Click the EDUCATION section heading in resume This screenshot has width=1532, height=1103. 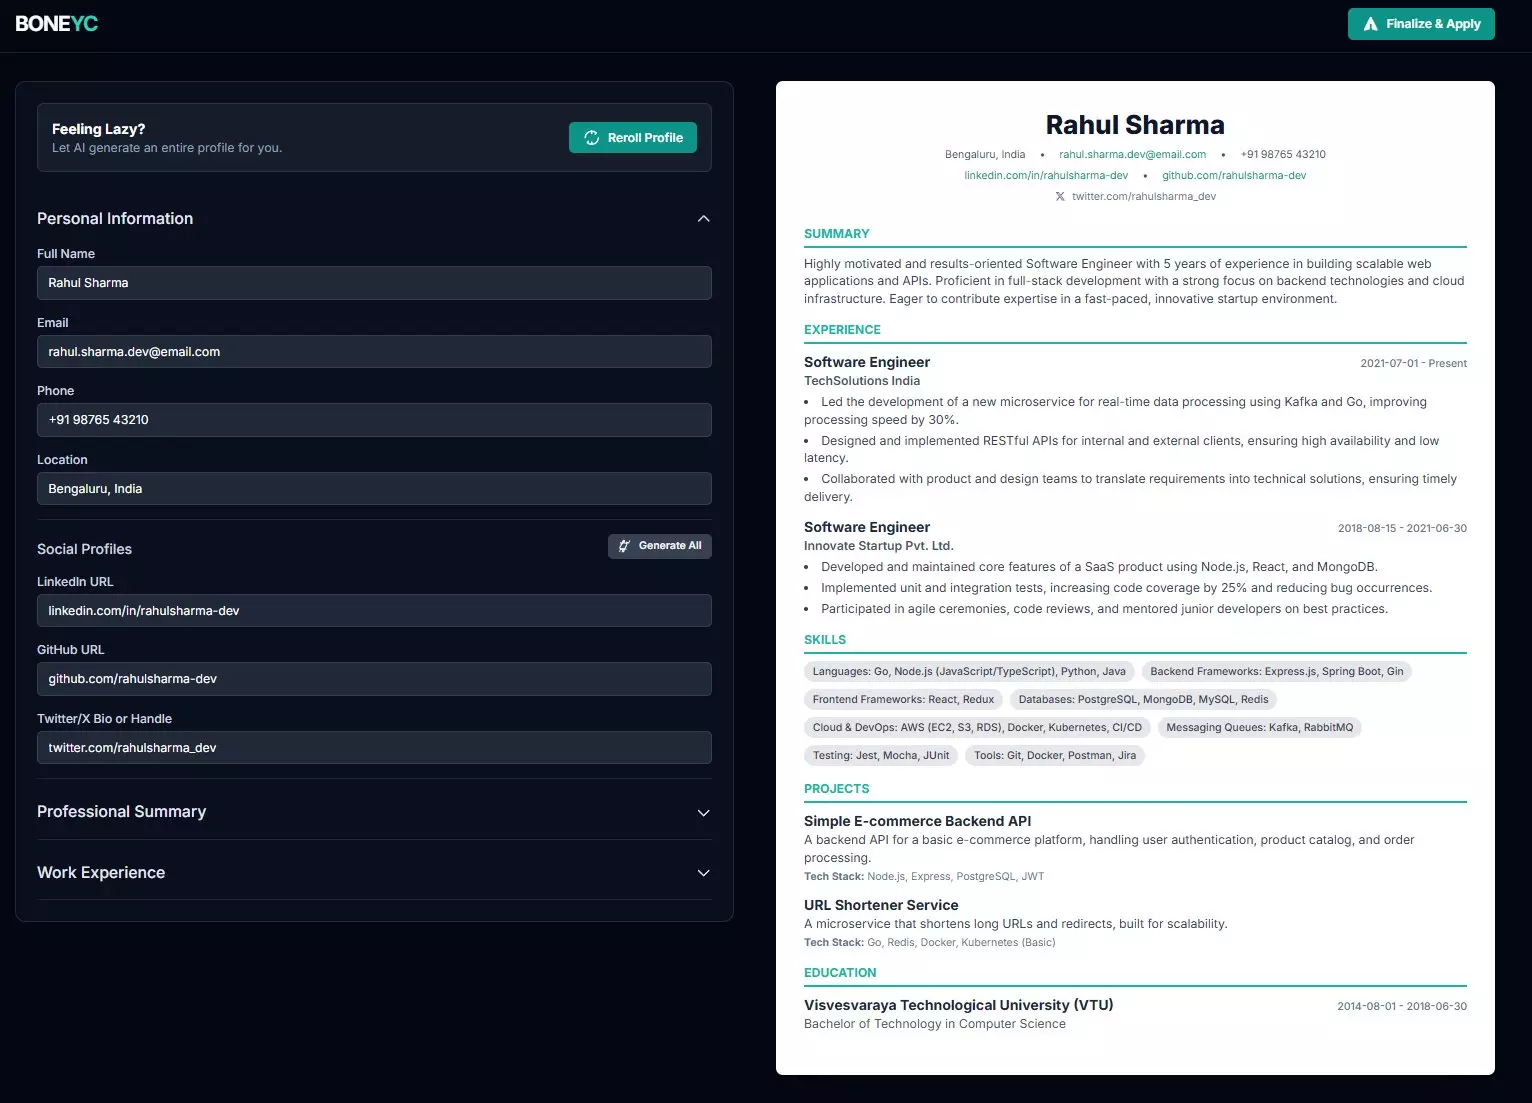point(840,973)
